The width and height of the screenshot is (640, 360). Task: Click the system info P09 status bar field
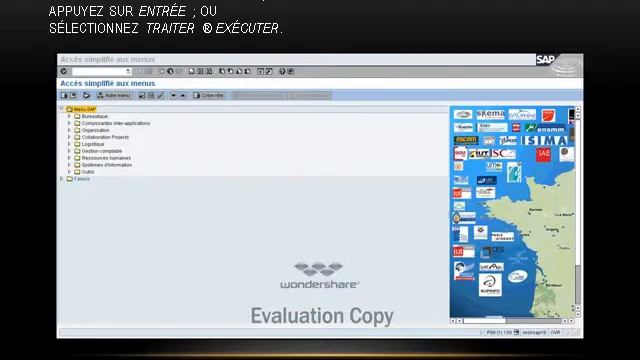[x=499, y=333]
